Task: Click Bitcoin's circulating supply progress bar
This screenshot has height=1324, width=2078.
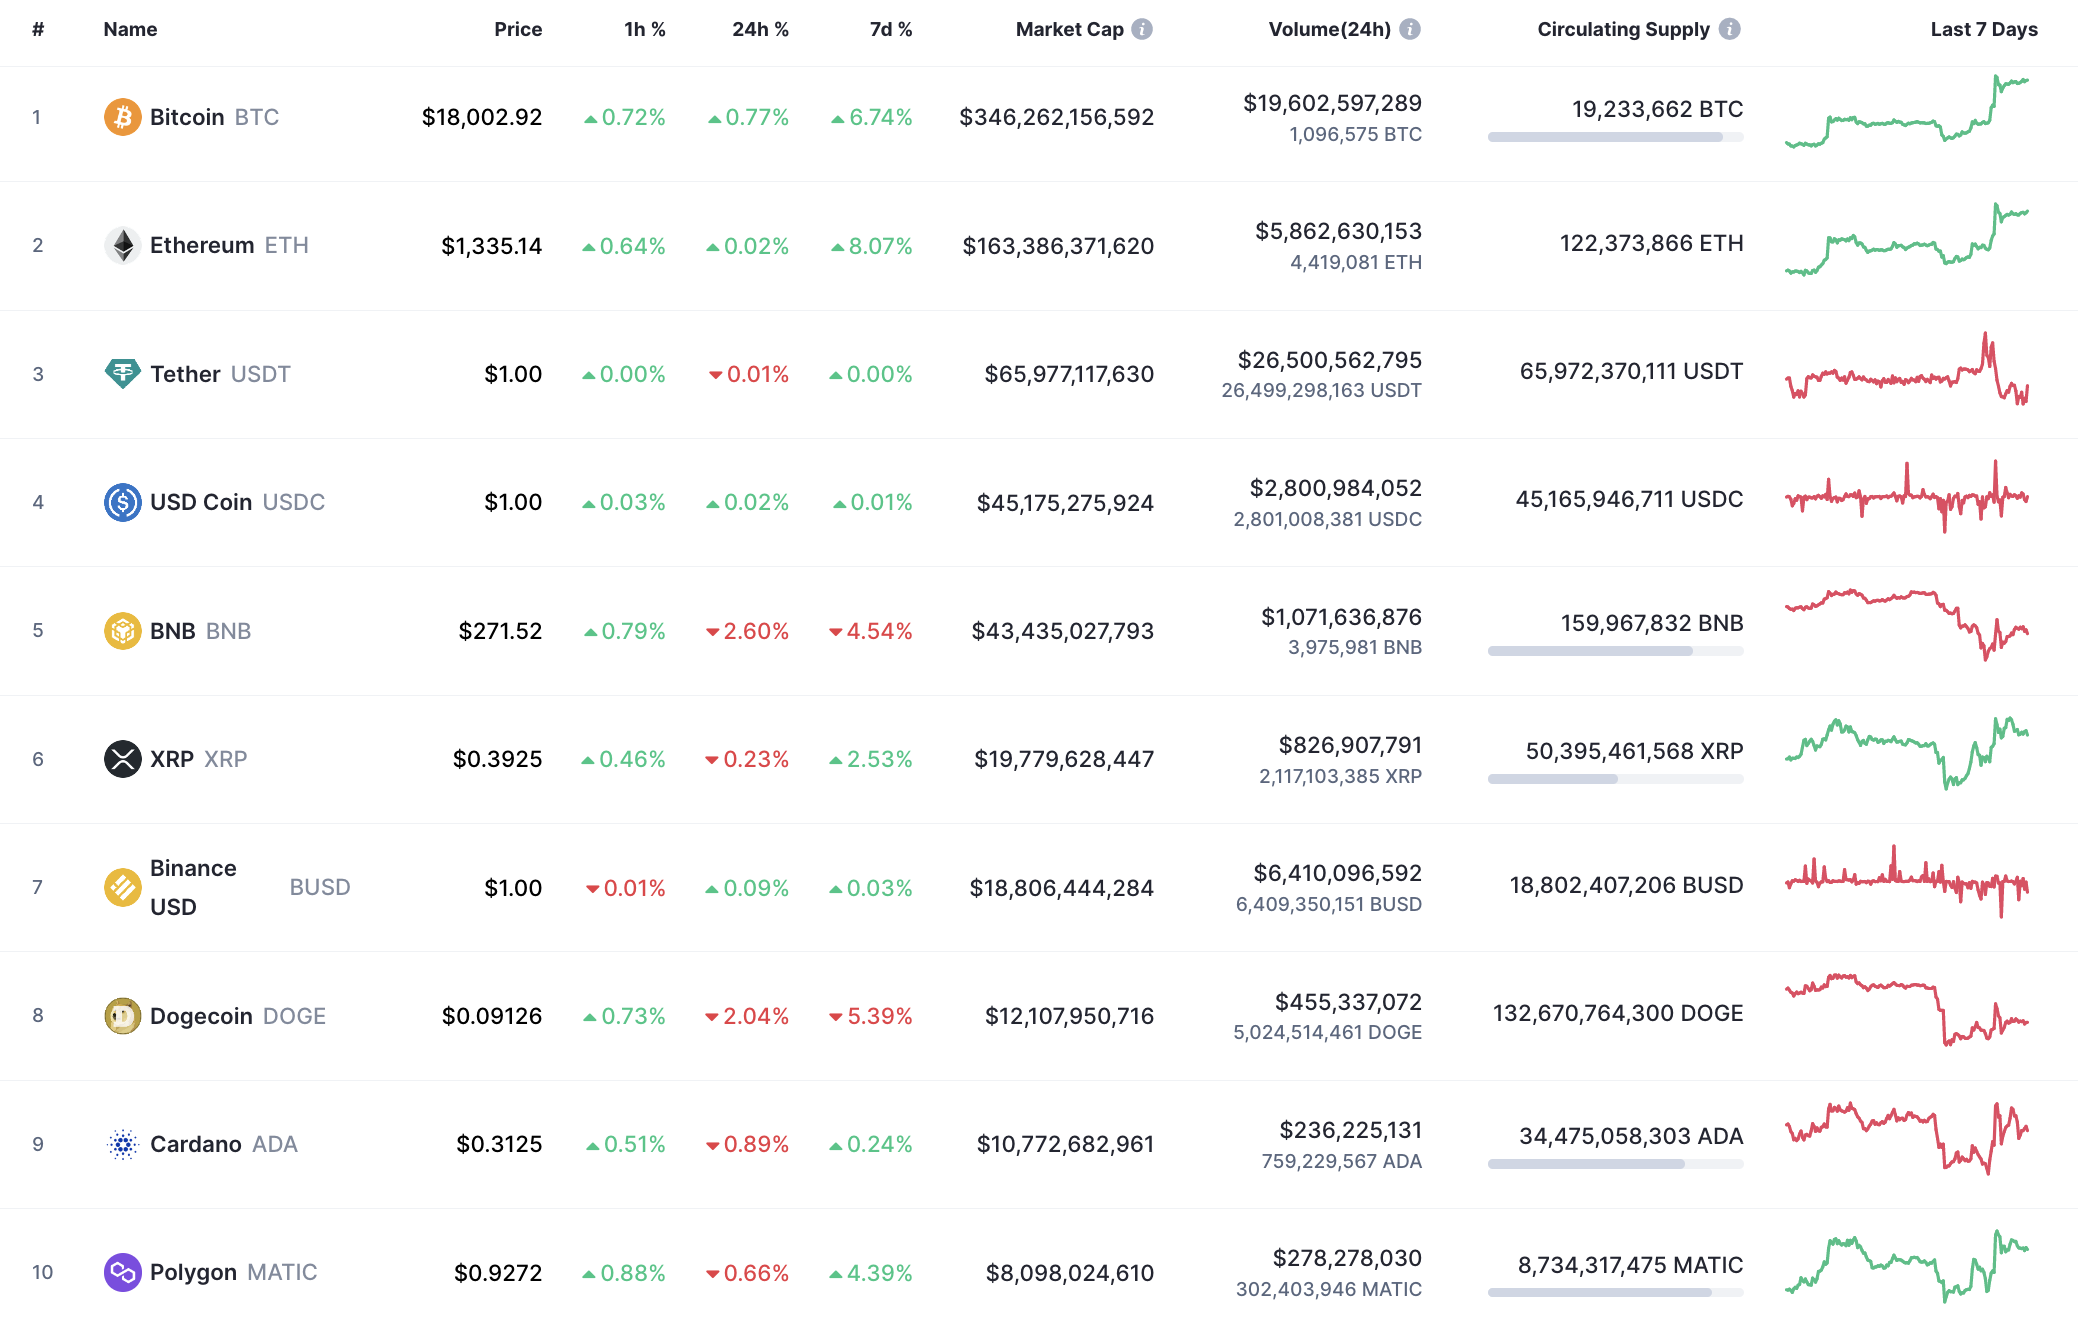Action: 1614,136
